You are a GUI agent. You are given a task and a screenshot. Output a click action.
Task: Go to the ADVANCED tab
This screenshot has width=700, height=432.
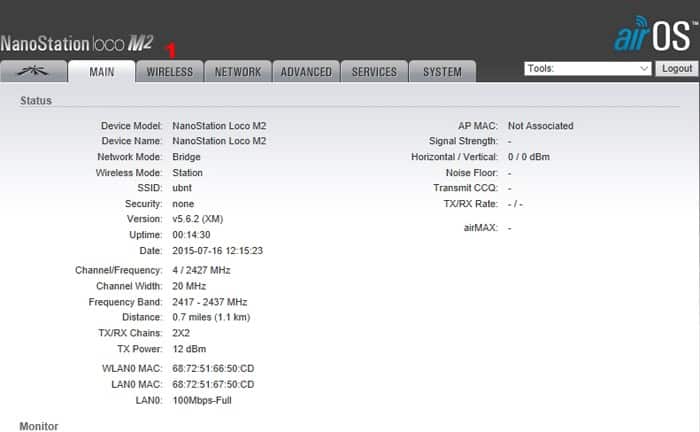(306, 71)
